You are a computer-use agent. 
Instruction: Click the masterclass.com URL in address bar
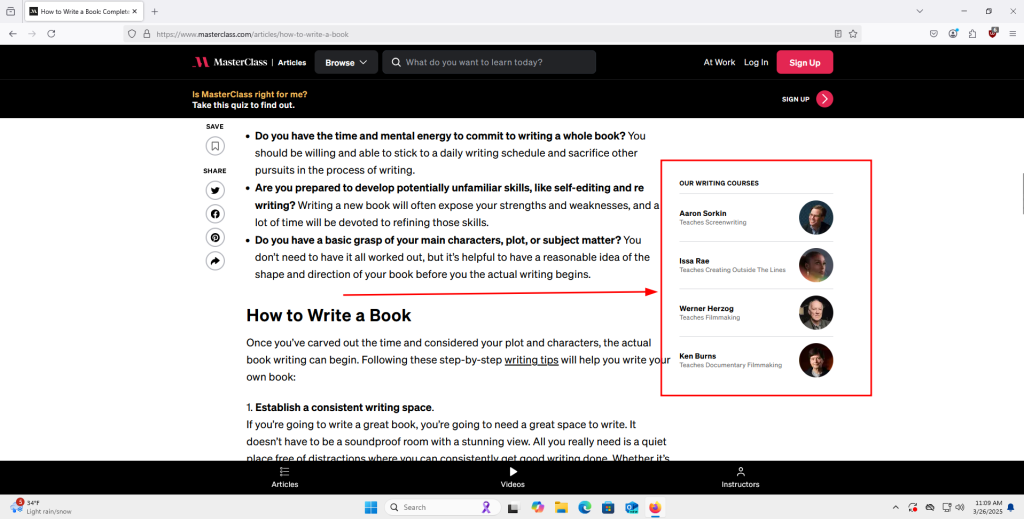[252, 35]
